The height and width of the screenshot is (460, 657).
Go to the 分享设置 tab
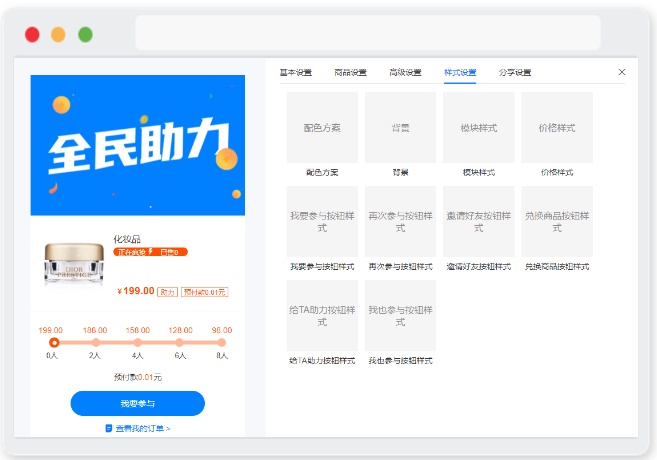pos(515,72)
